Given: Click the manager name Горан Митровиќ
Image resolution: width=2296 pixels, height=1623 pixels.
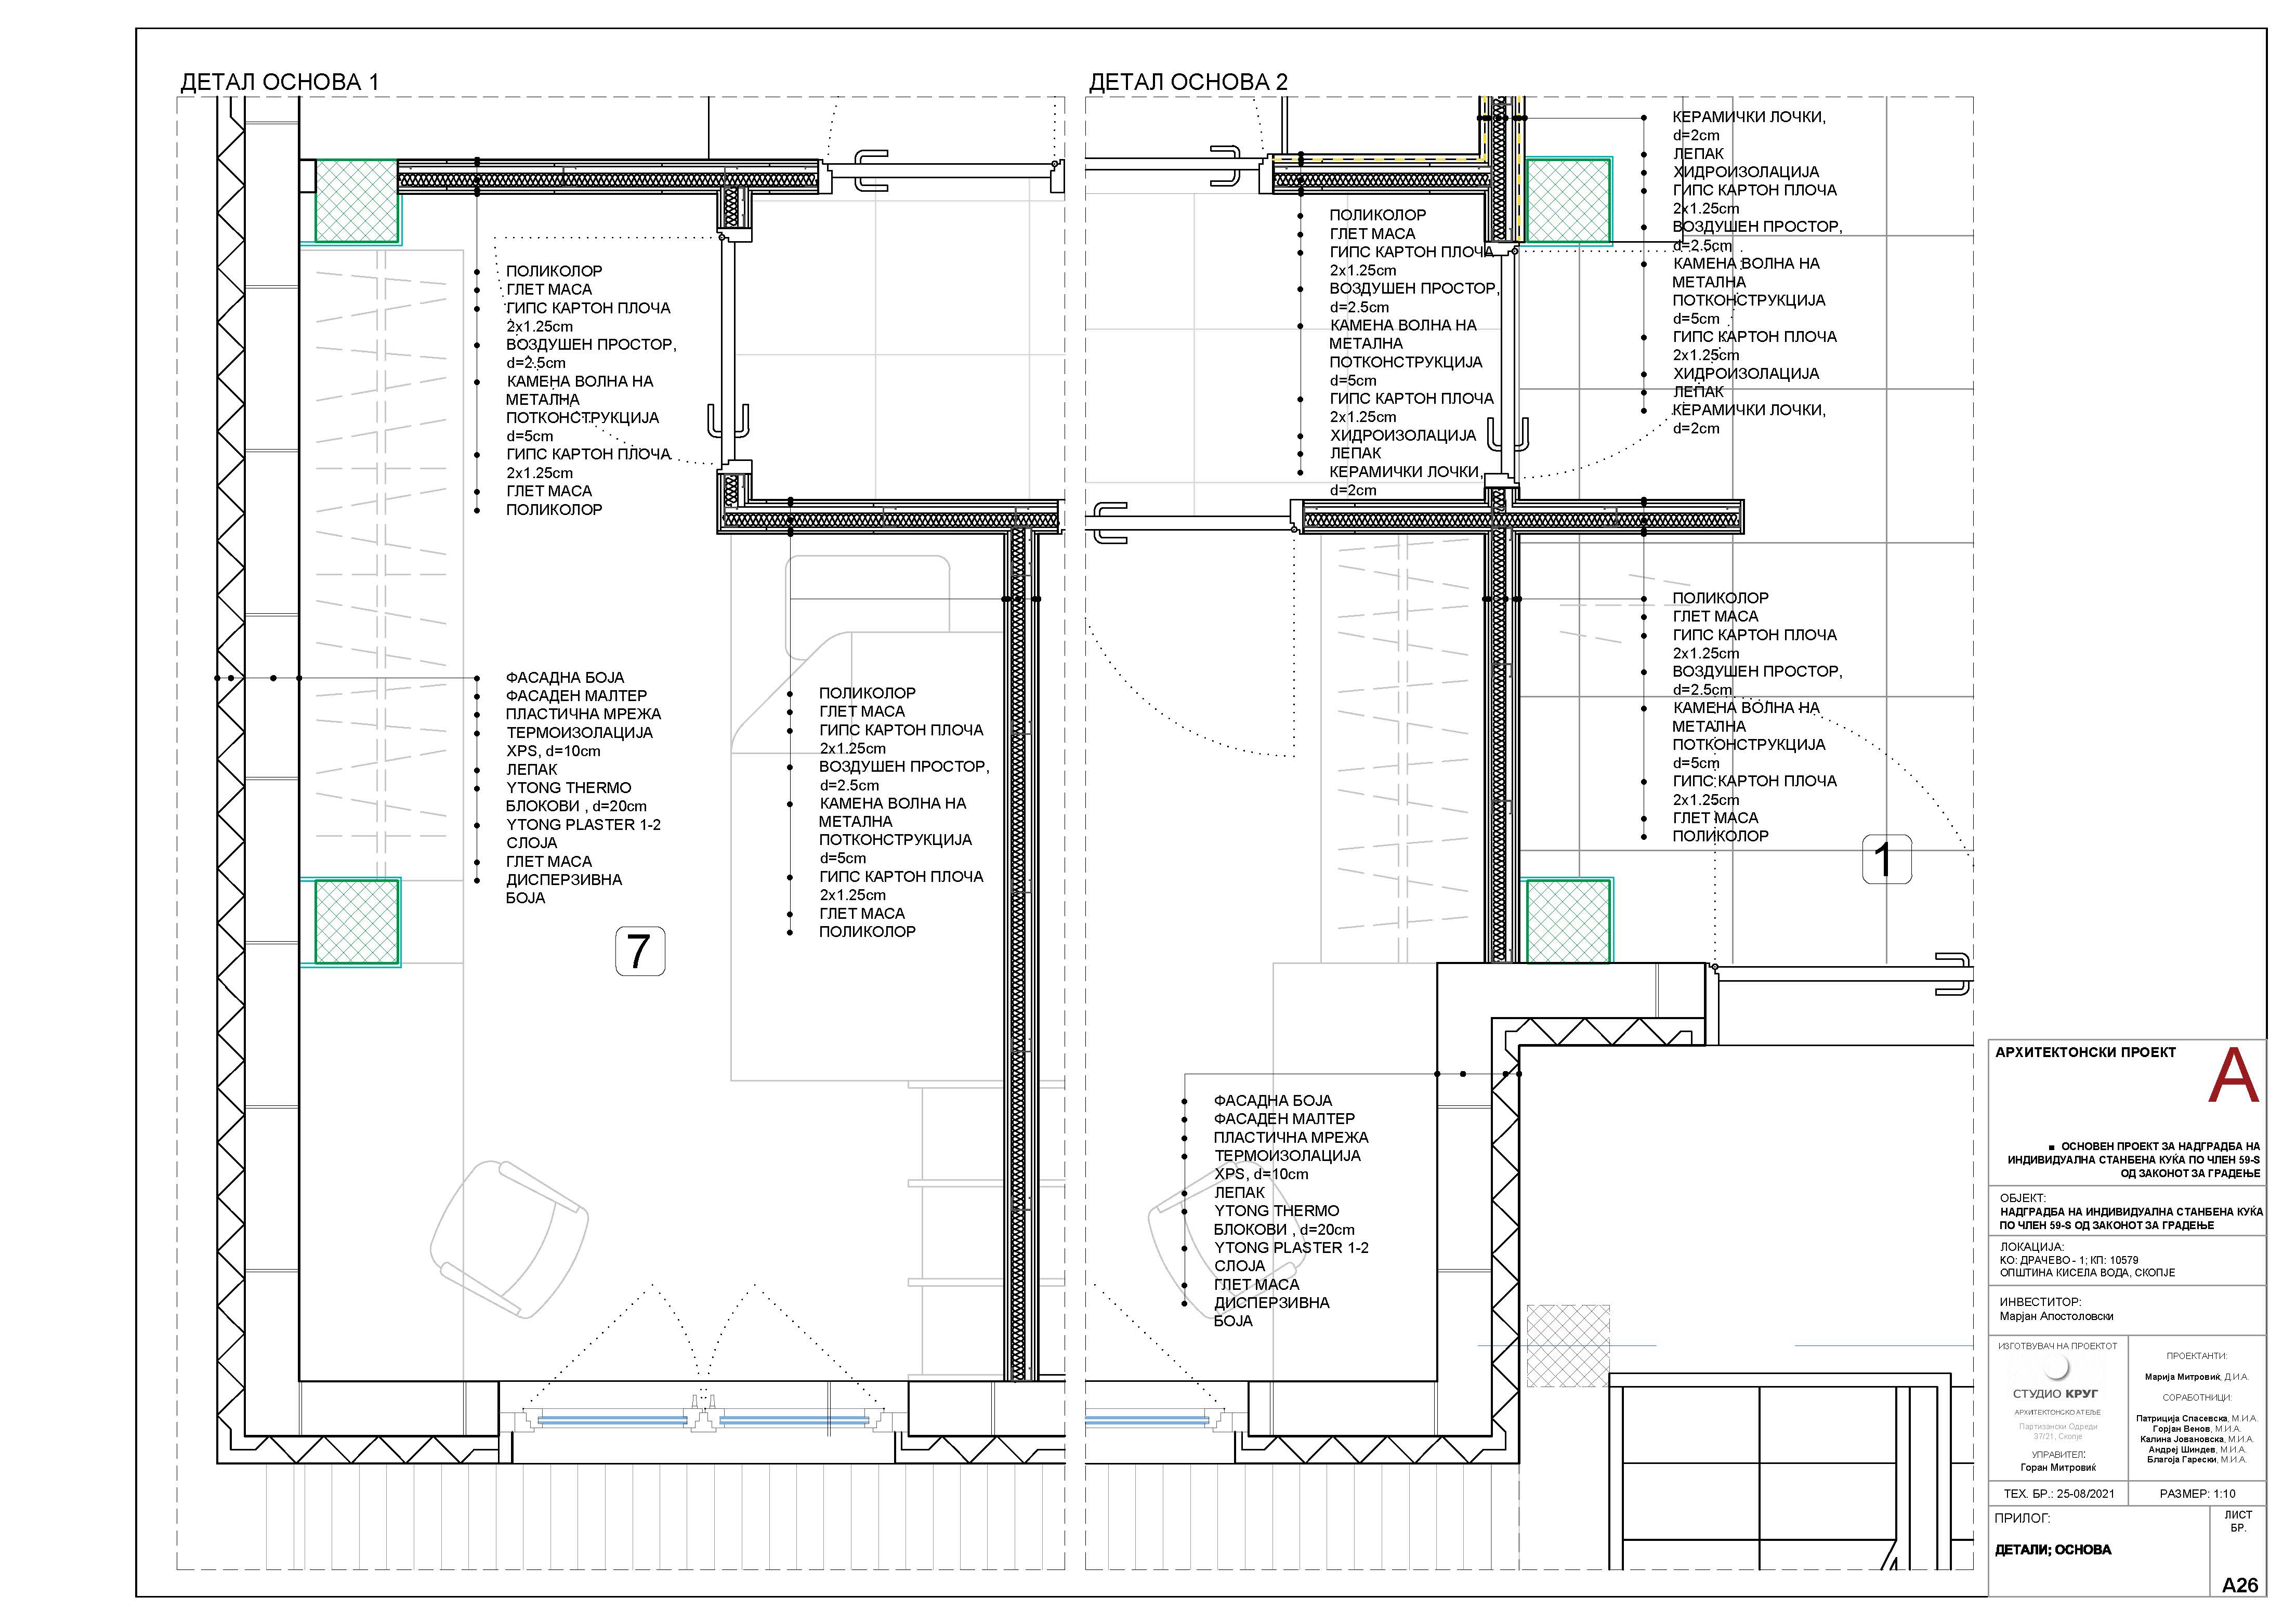Looking at the screenshot, I should tap(2058, 1468).
